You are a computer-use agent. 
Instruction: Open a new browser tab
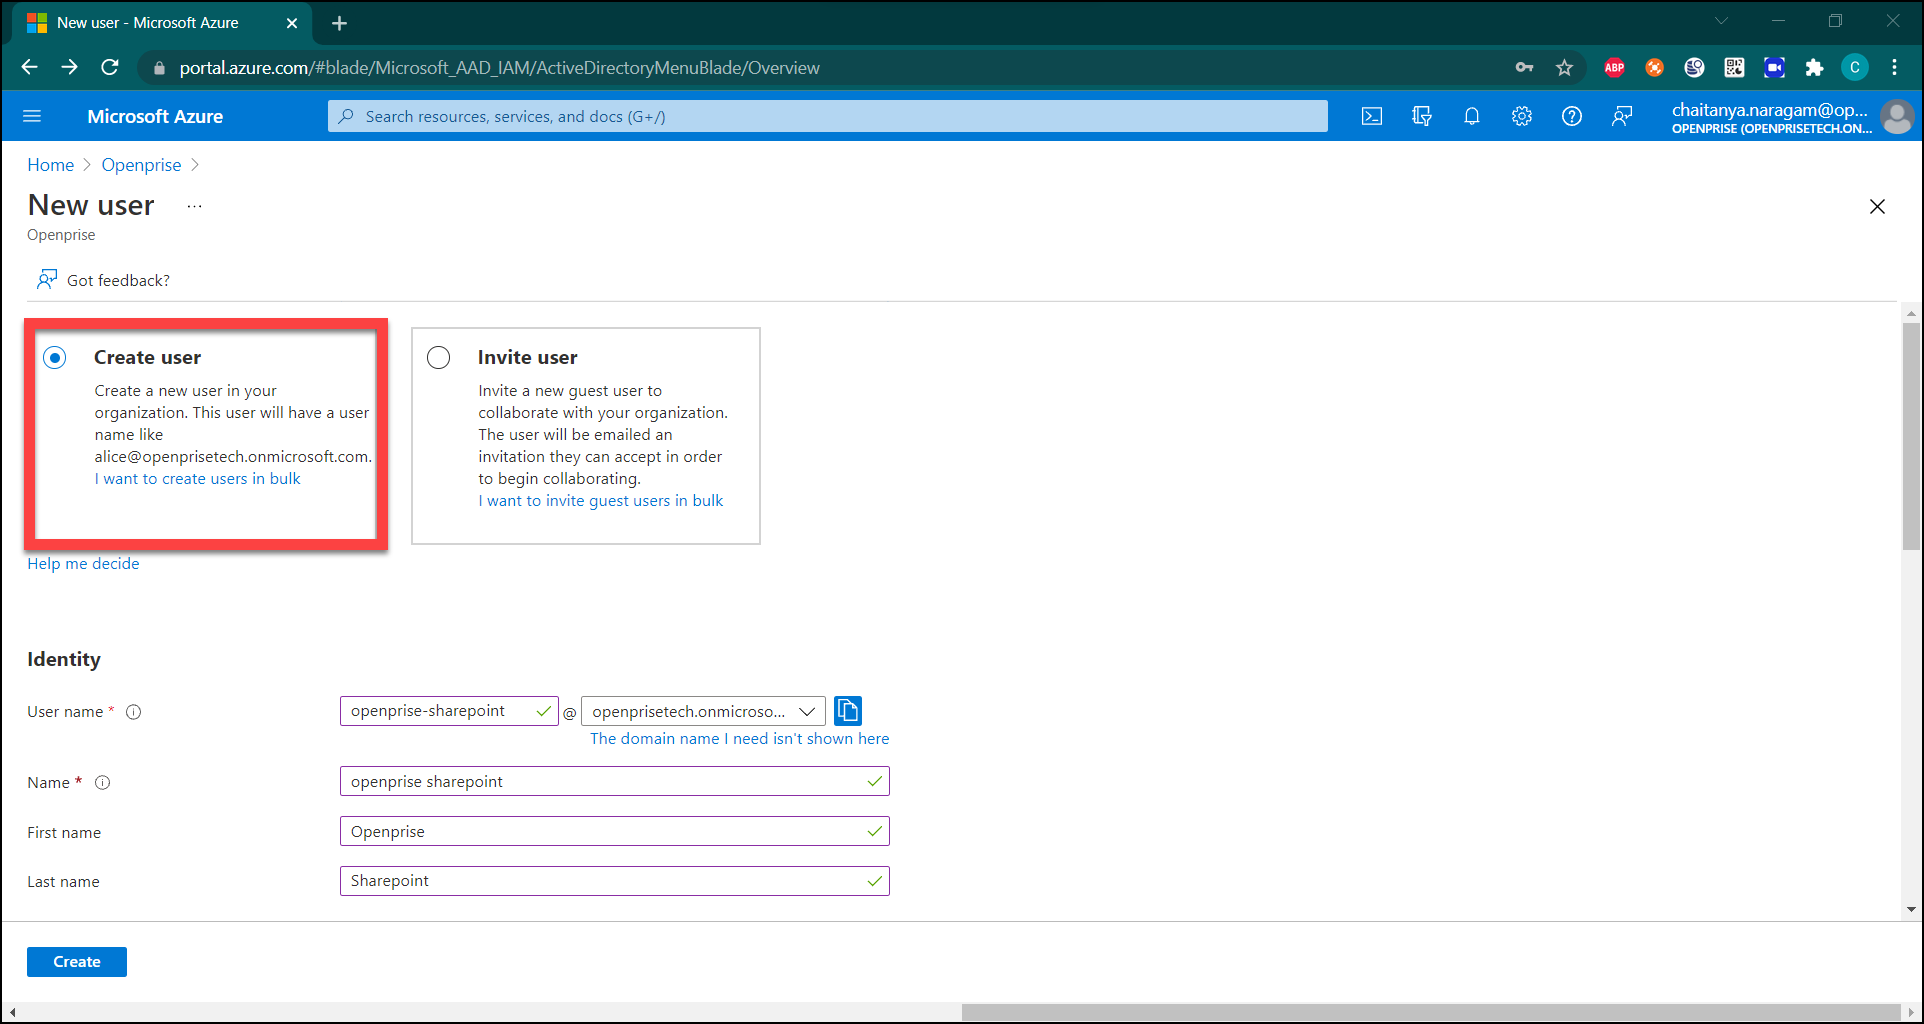pos(339,23)
